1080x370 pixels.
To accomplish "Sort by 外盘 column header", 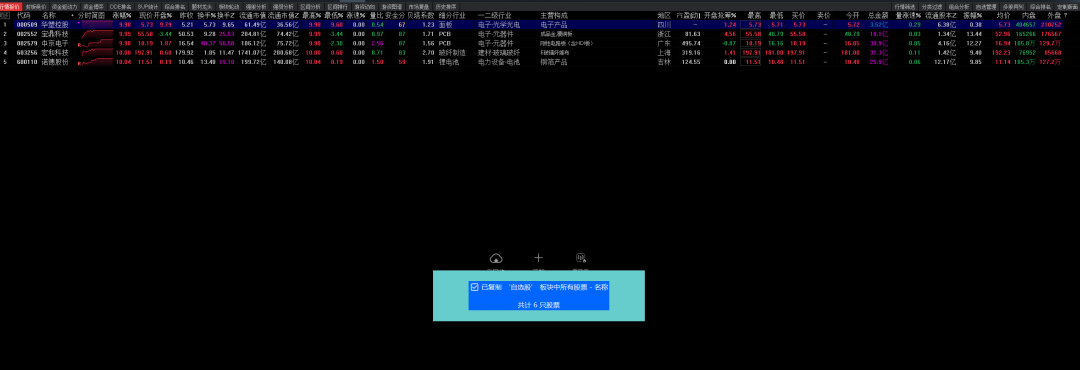I will pos(1054,14).
